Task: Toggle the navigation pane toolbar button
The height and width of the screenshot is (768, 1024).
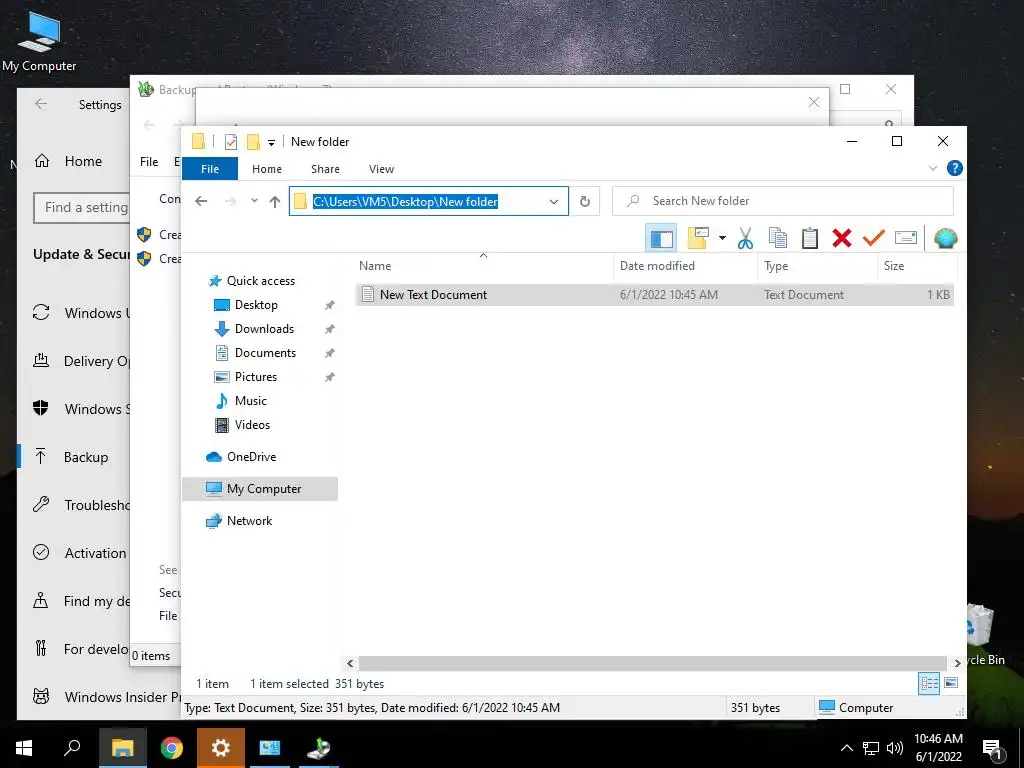Action: (x=661, y=238)
